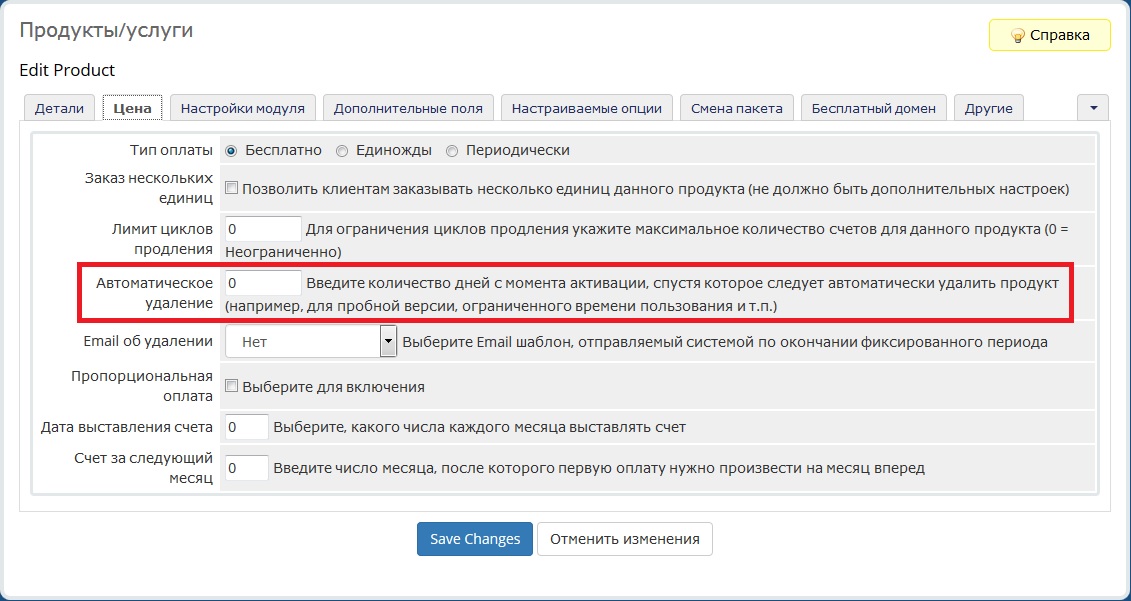1131x601 pixels.
Task: Click the Отменить изменения button
Action: click(624, 539)
